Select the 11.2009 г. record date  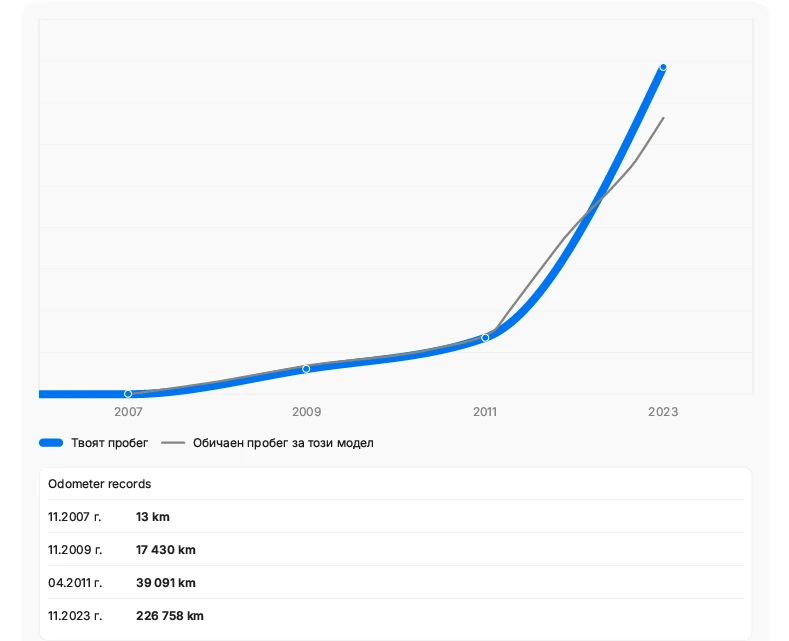click(75, 550)
